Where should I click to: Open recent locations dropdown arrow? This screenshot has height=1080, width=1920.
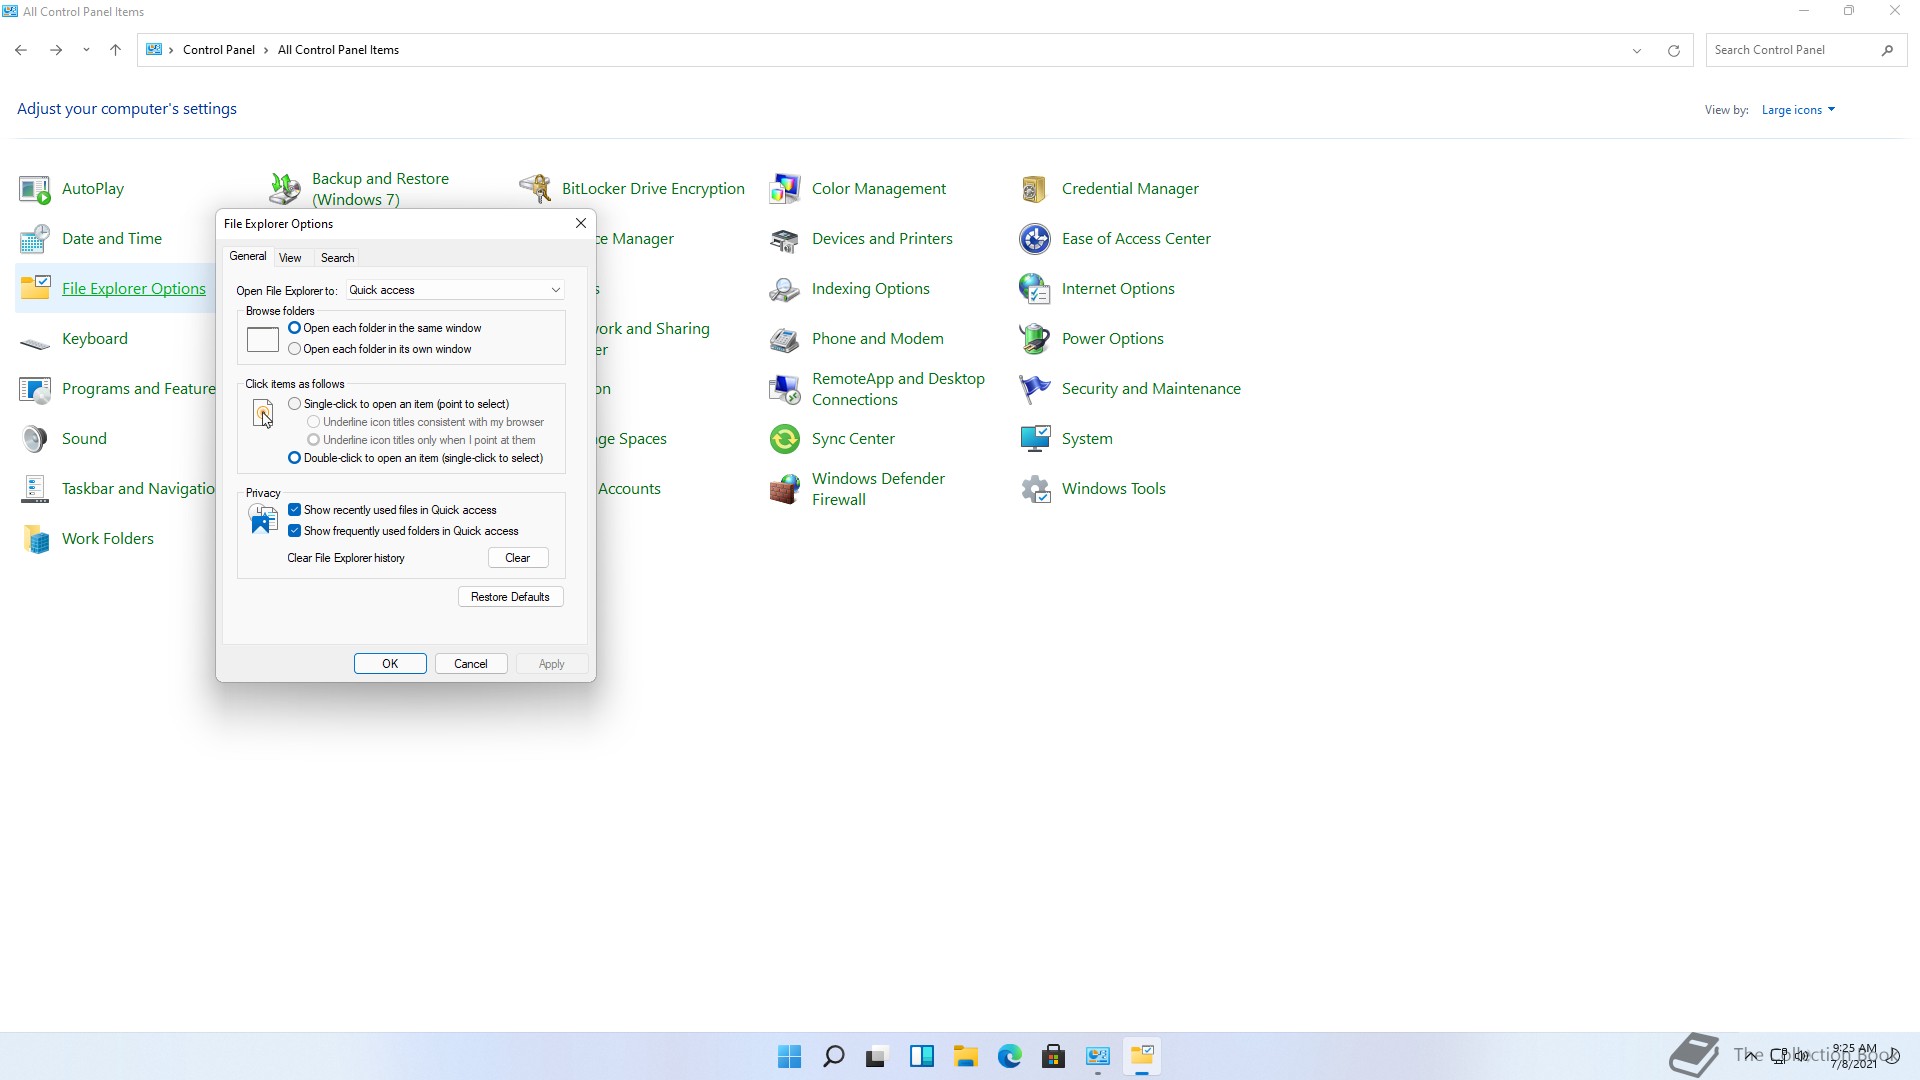(x=86, y=50)
